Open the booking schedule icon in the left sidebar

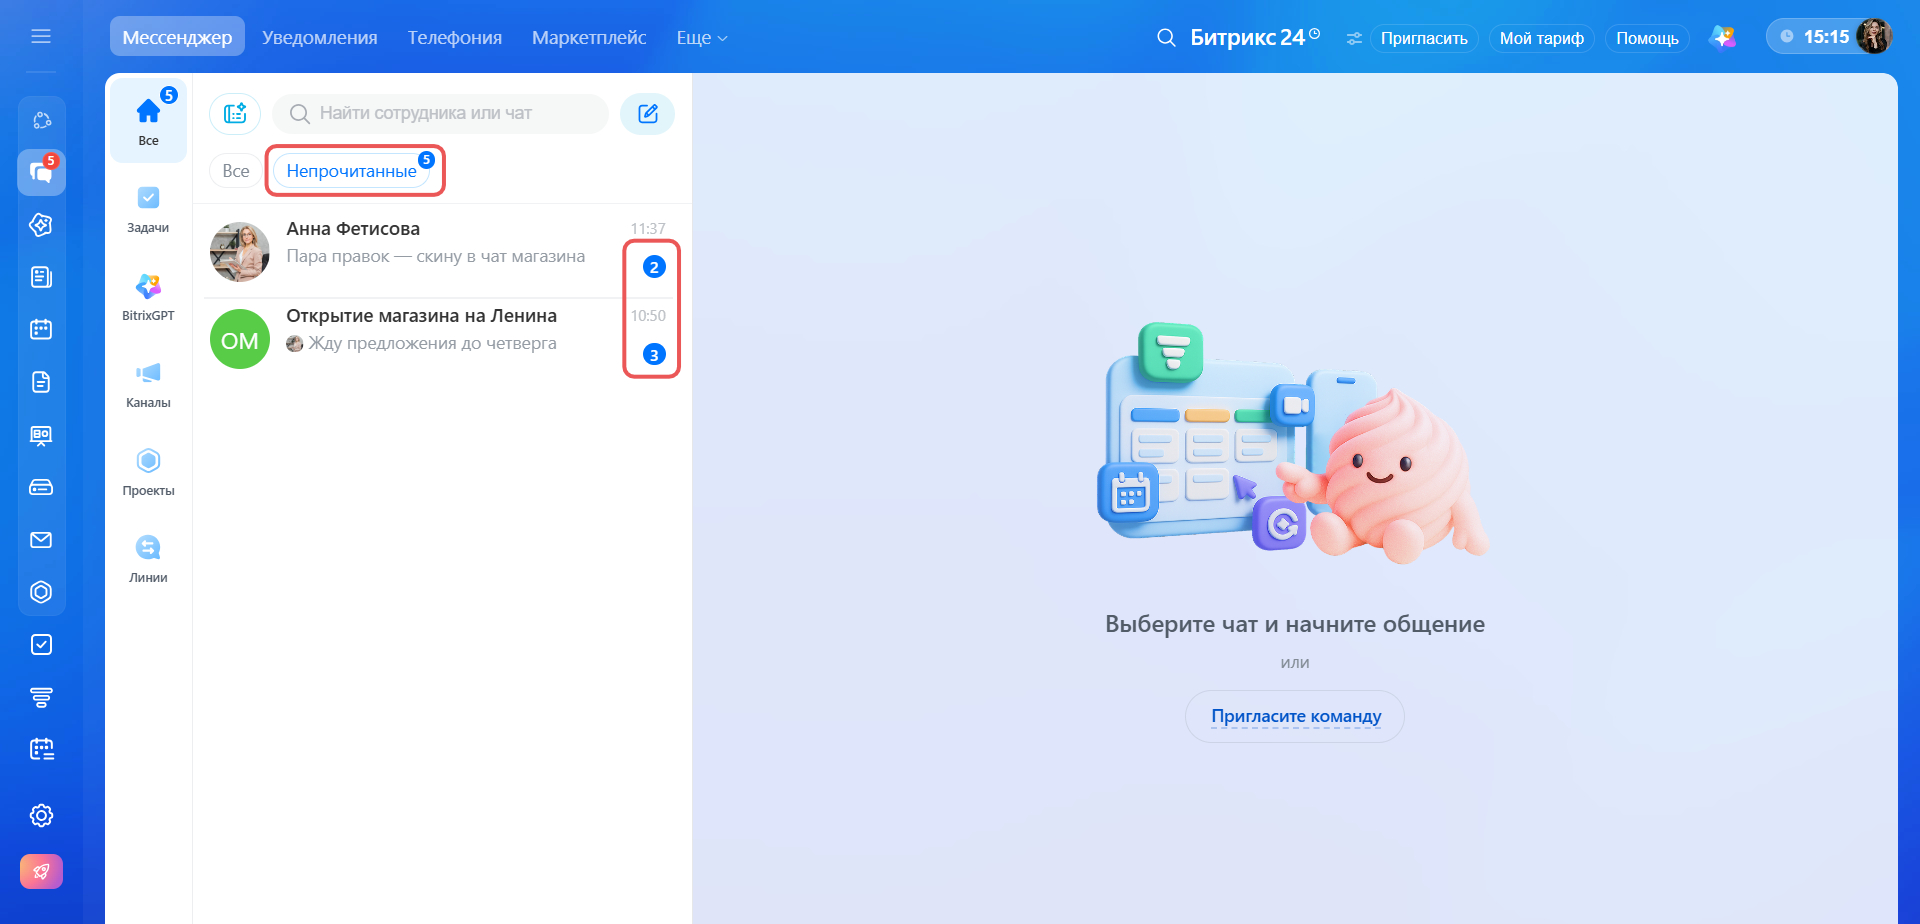point(41,749)
